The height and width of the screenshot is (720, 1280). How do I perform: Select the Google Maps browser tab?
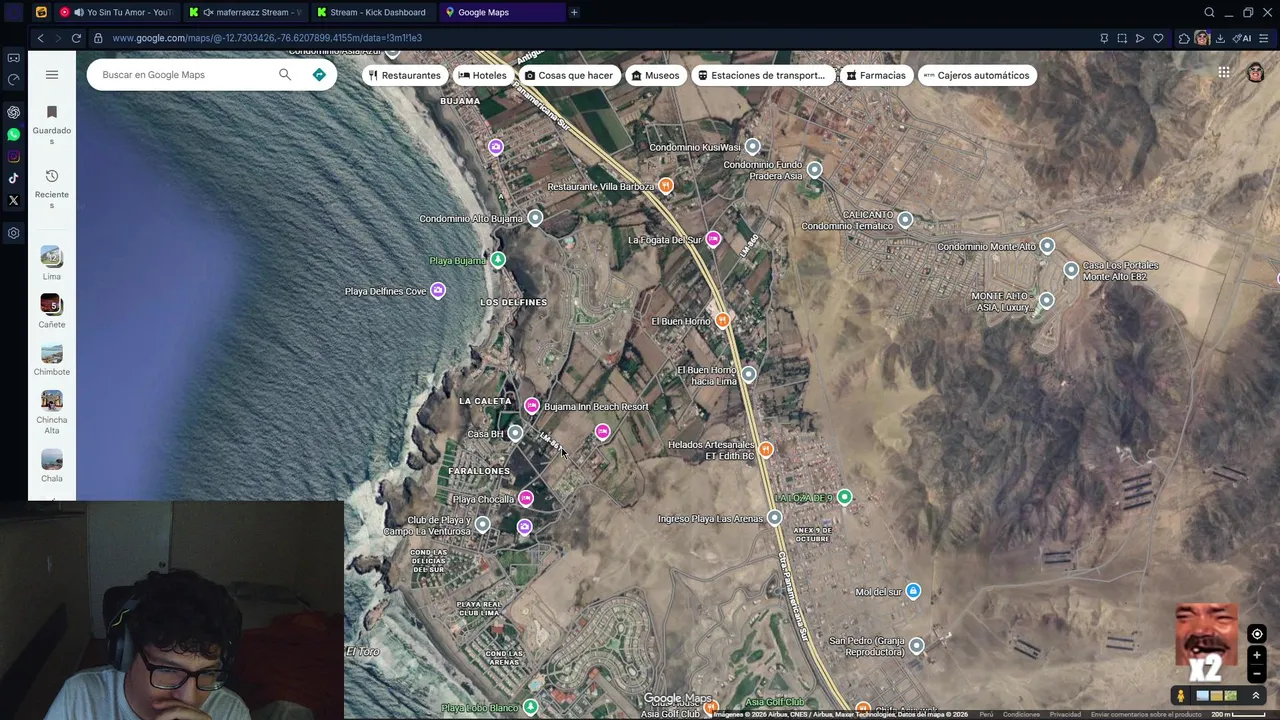click(x=500, y=12)
